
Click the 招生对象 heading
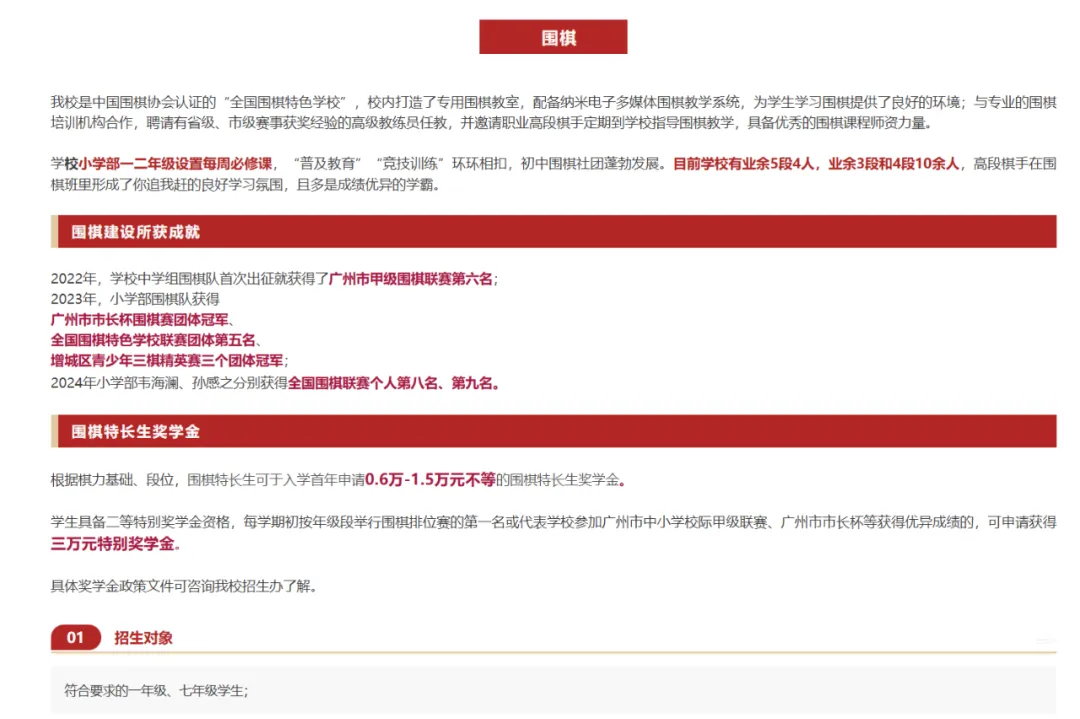(143, 638)
